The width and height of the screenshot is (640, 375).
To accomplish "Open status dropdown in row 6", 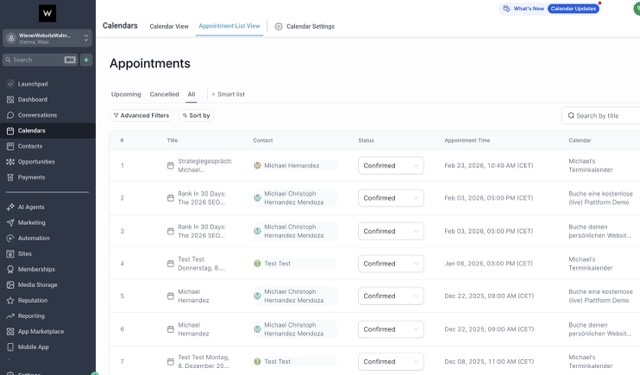I will click(391, 329).
